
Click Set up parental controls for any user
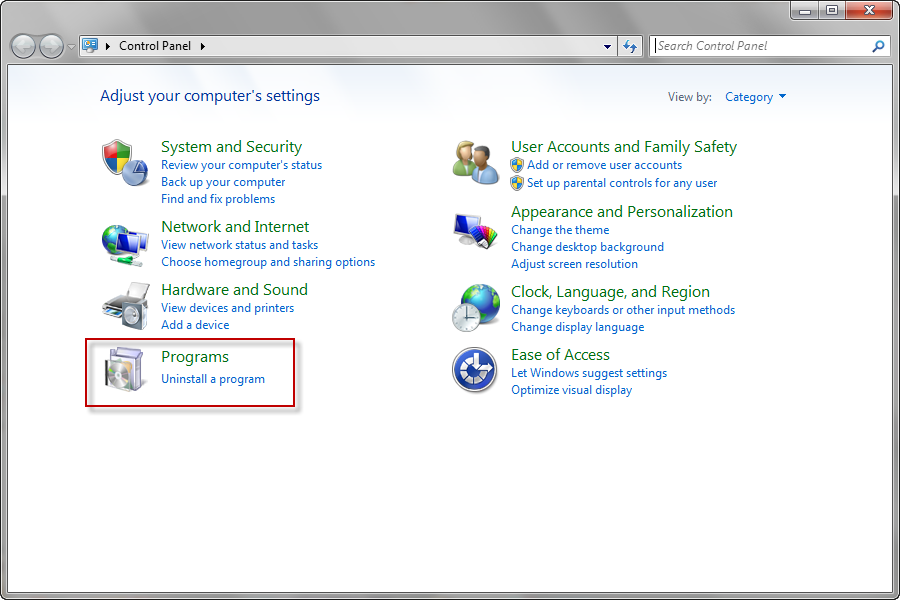tap(622, 183)
